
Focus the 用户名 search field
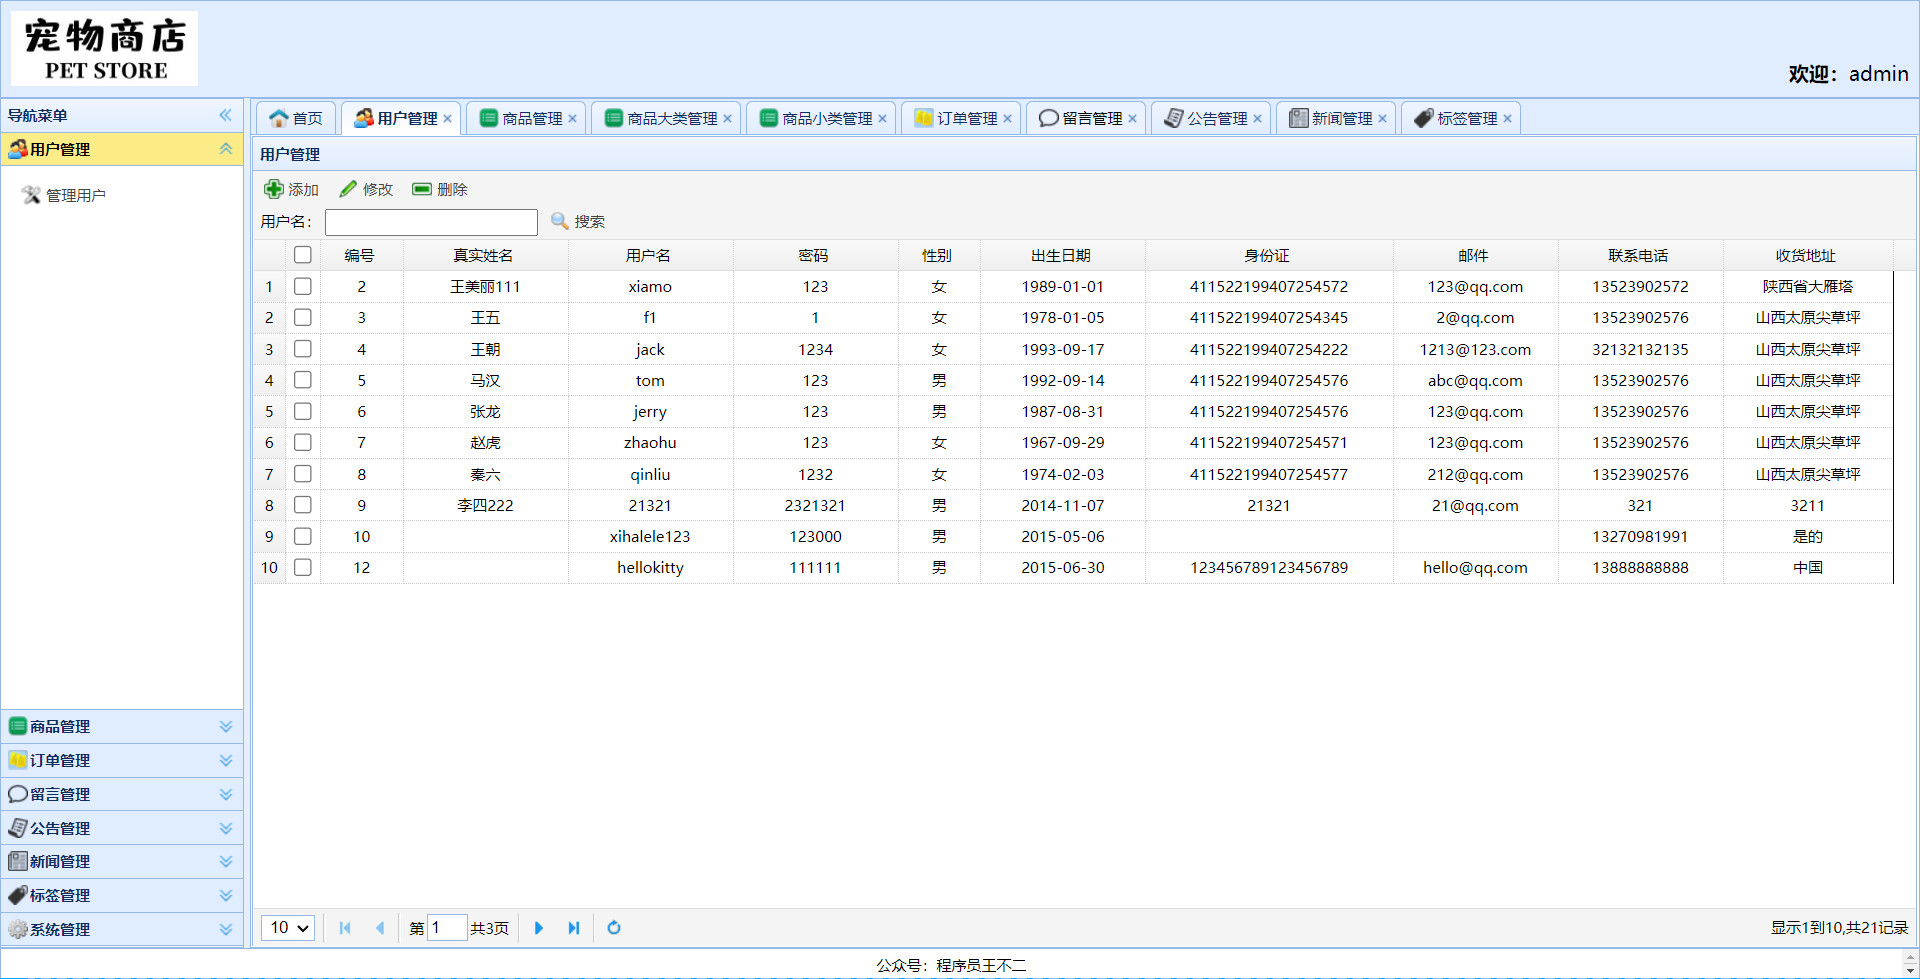point(431,222)
